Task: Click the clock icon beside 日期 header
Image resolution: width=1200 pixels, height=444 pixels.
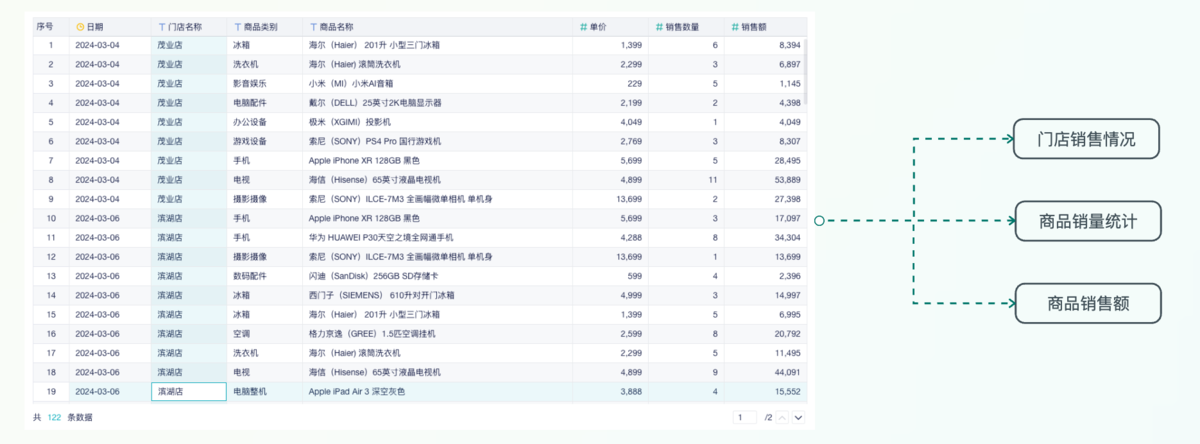Action: click(x=80, y=27)
